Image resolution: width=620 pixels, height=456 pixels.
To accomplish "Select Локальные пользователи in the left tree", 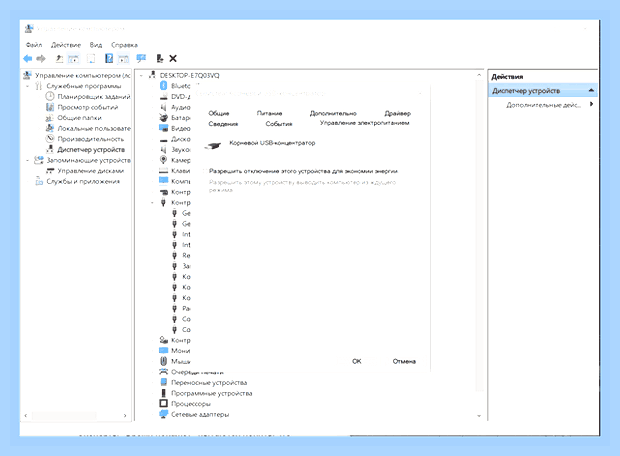I will [x=94, y=128].
